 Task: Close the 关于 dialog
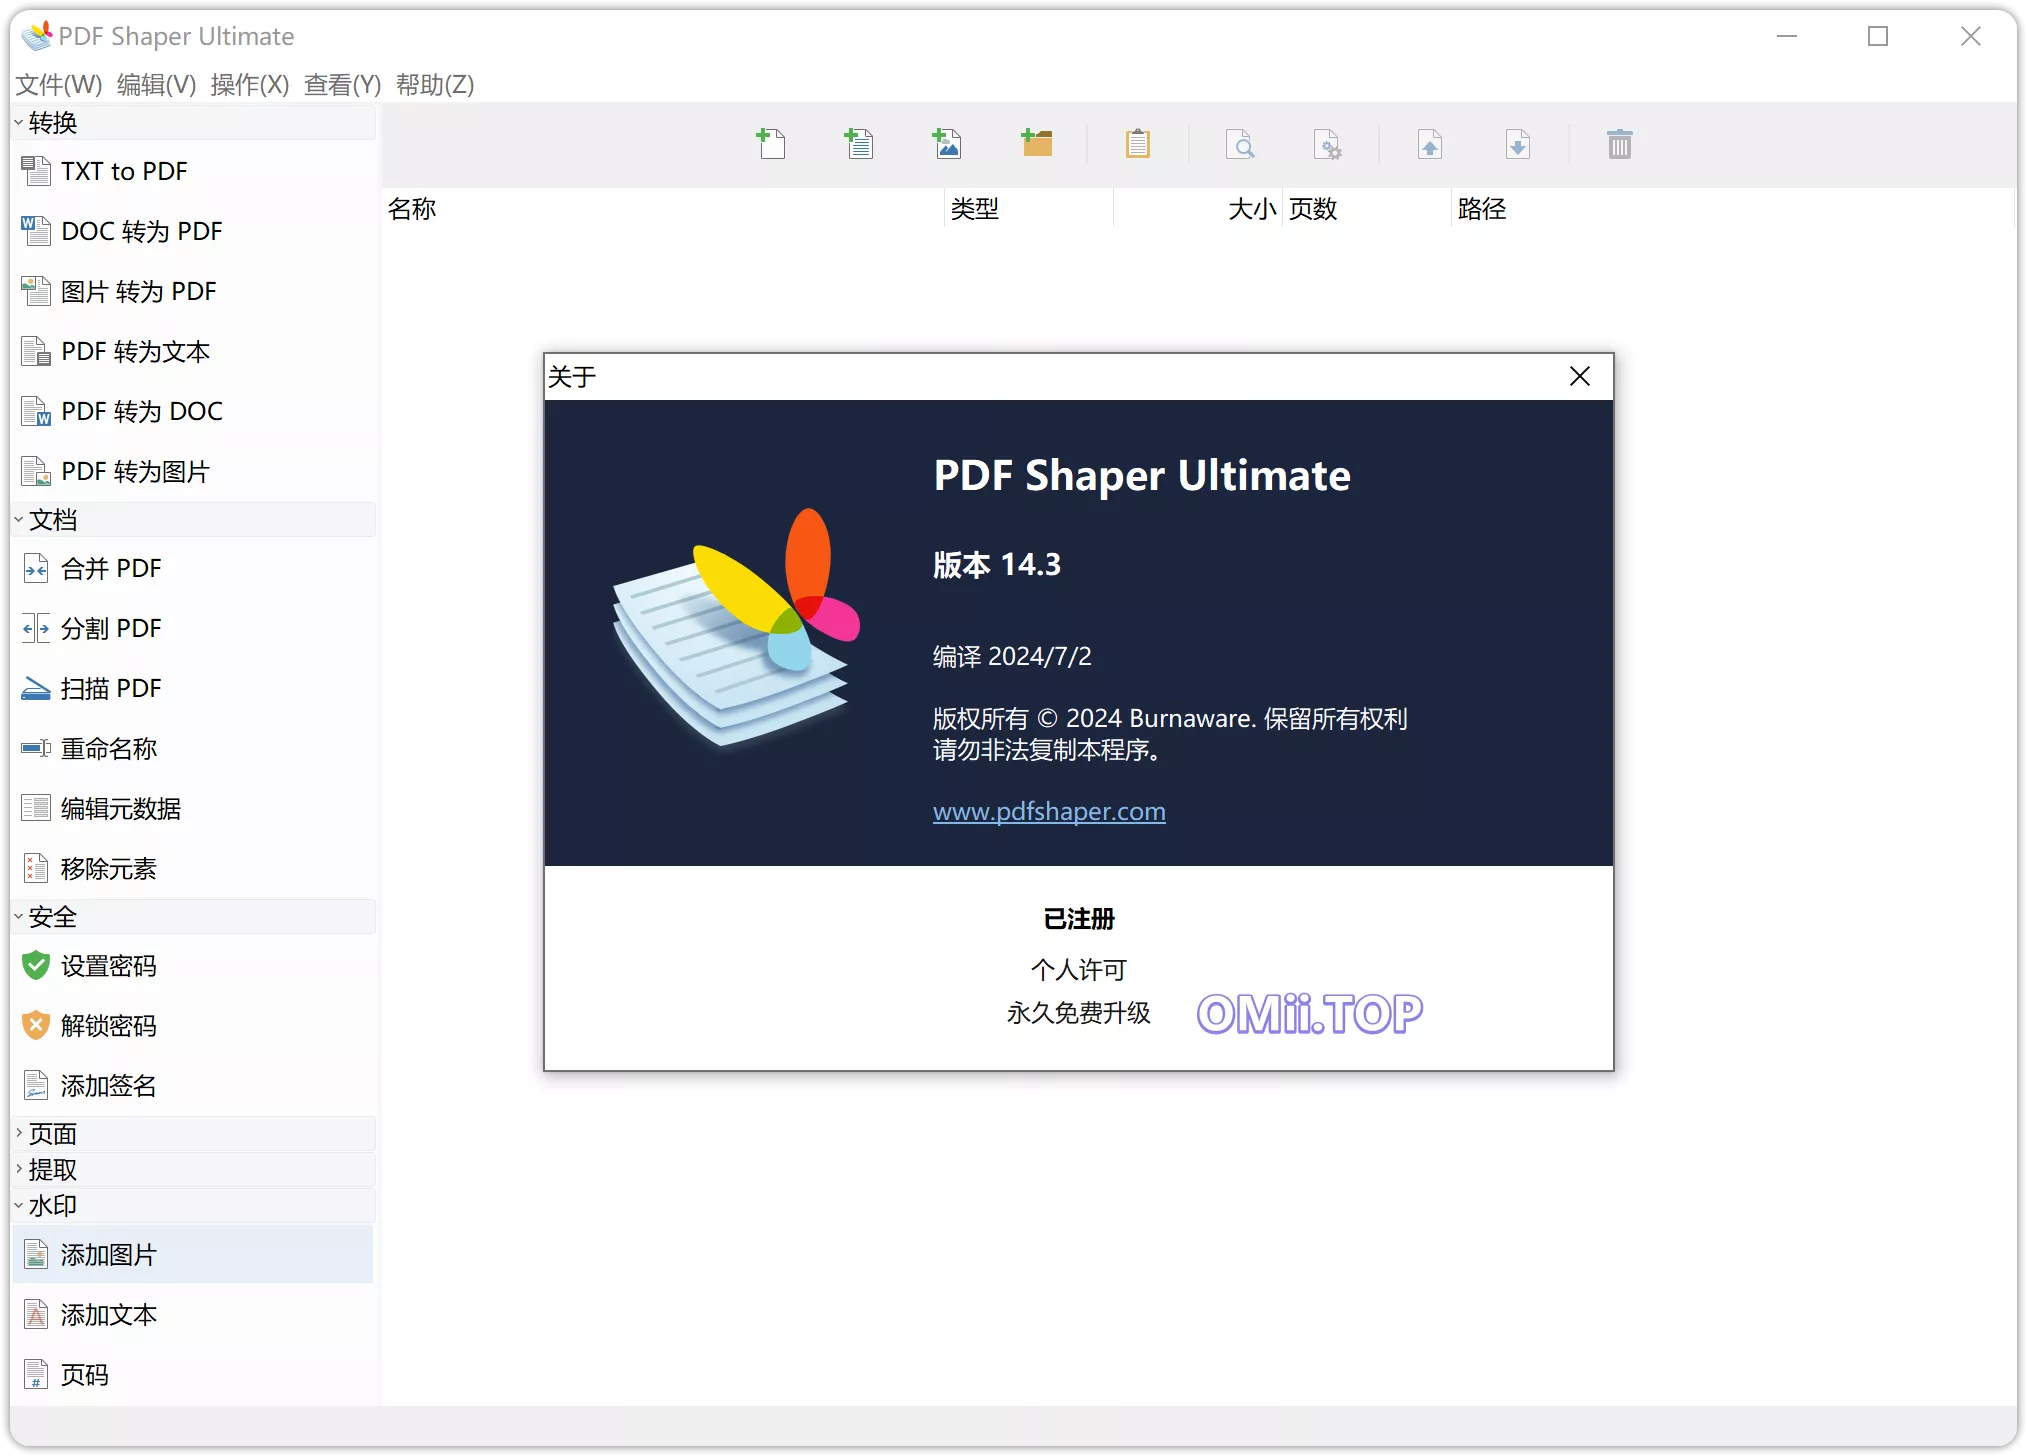point(1580,377)
